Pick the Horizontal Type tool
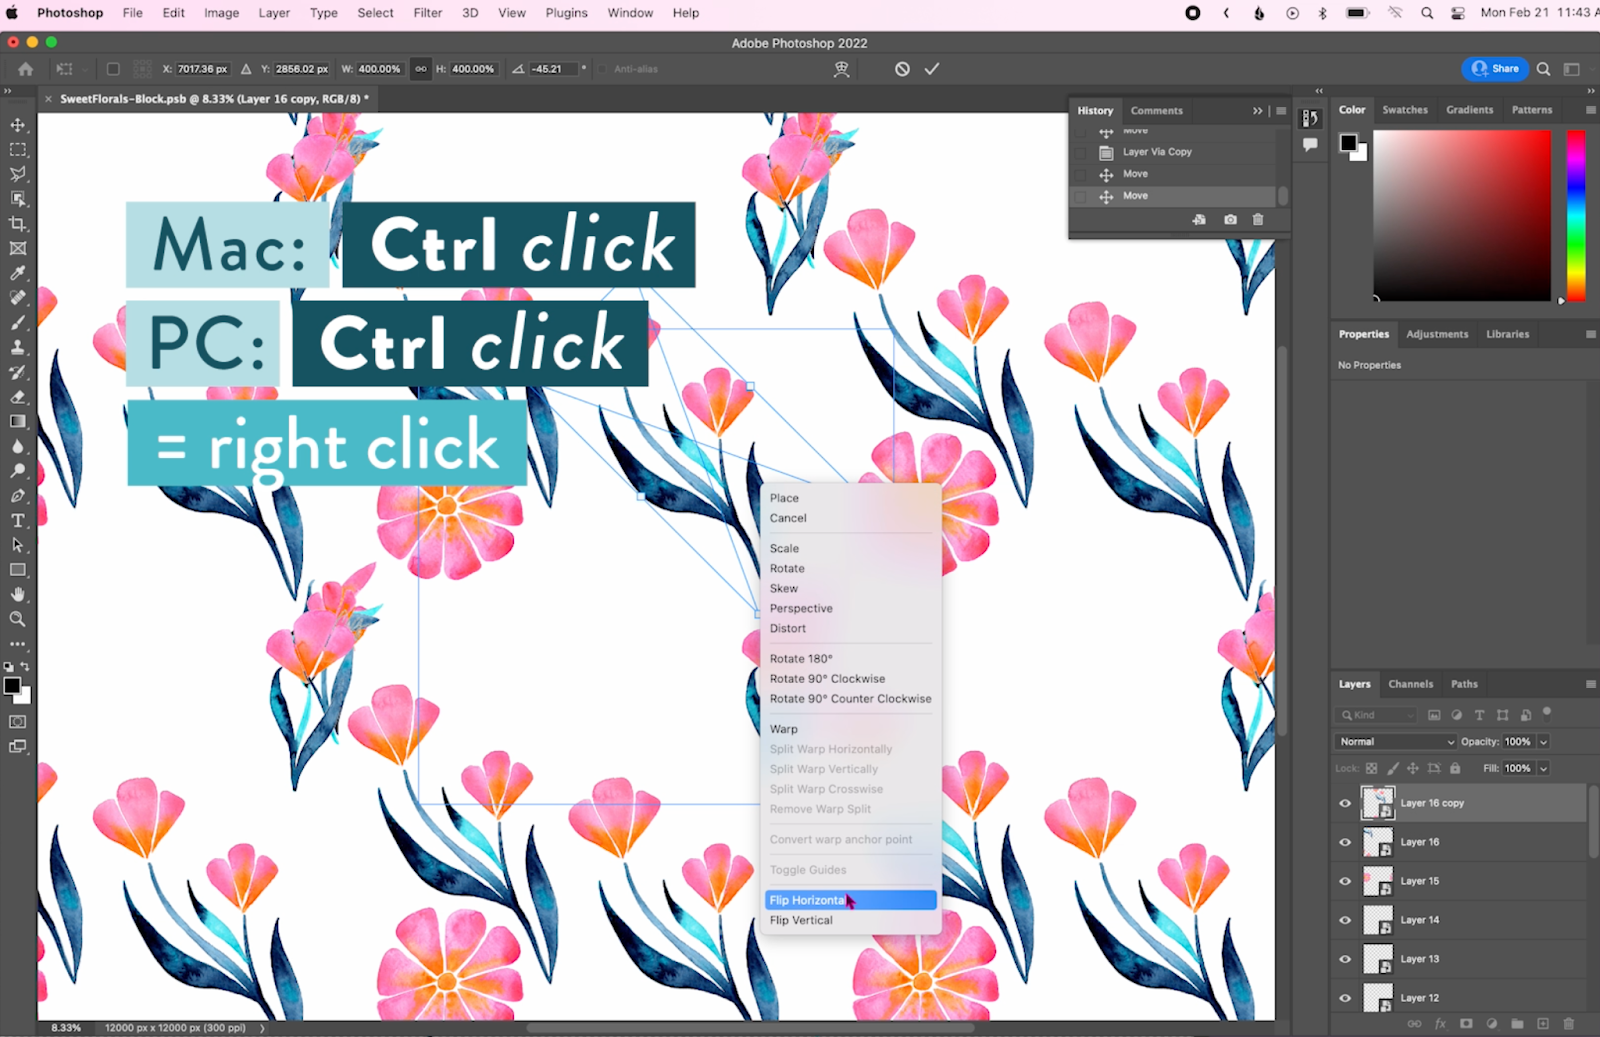 pyautogui.click(x=16, y=520)
